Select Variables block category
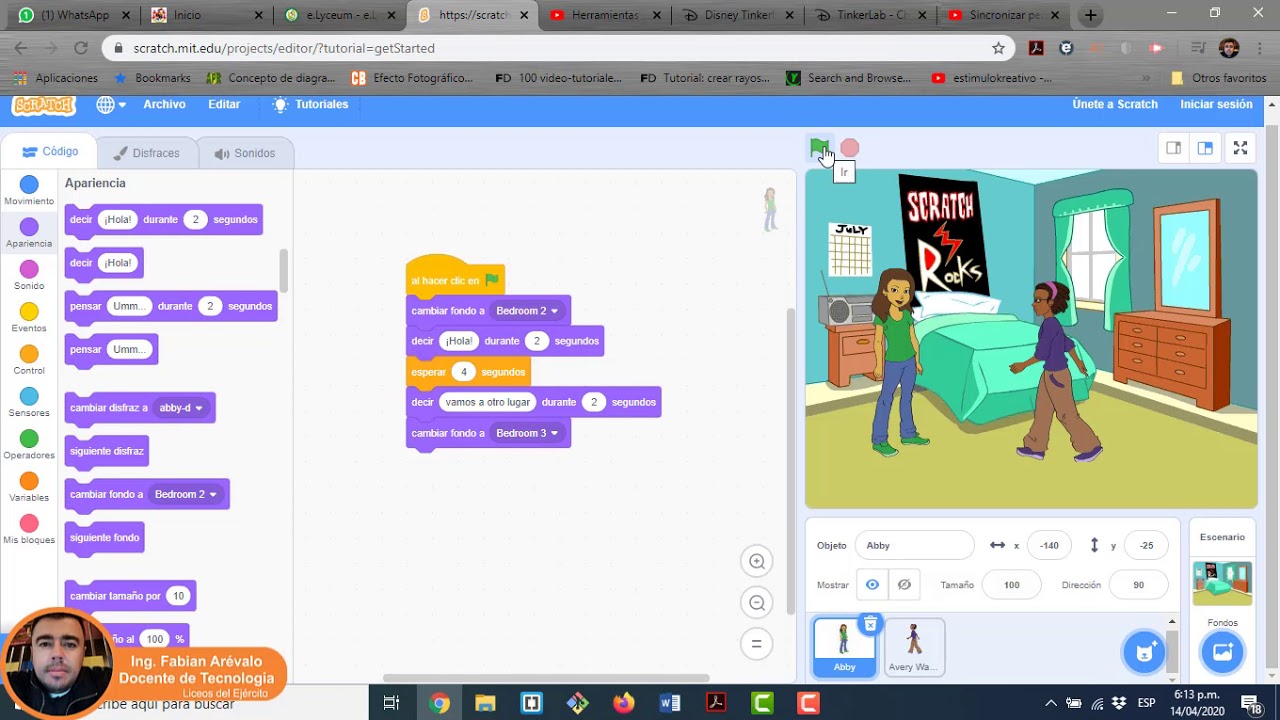 (x=29, y=487)
